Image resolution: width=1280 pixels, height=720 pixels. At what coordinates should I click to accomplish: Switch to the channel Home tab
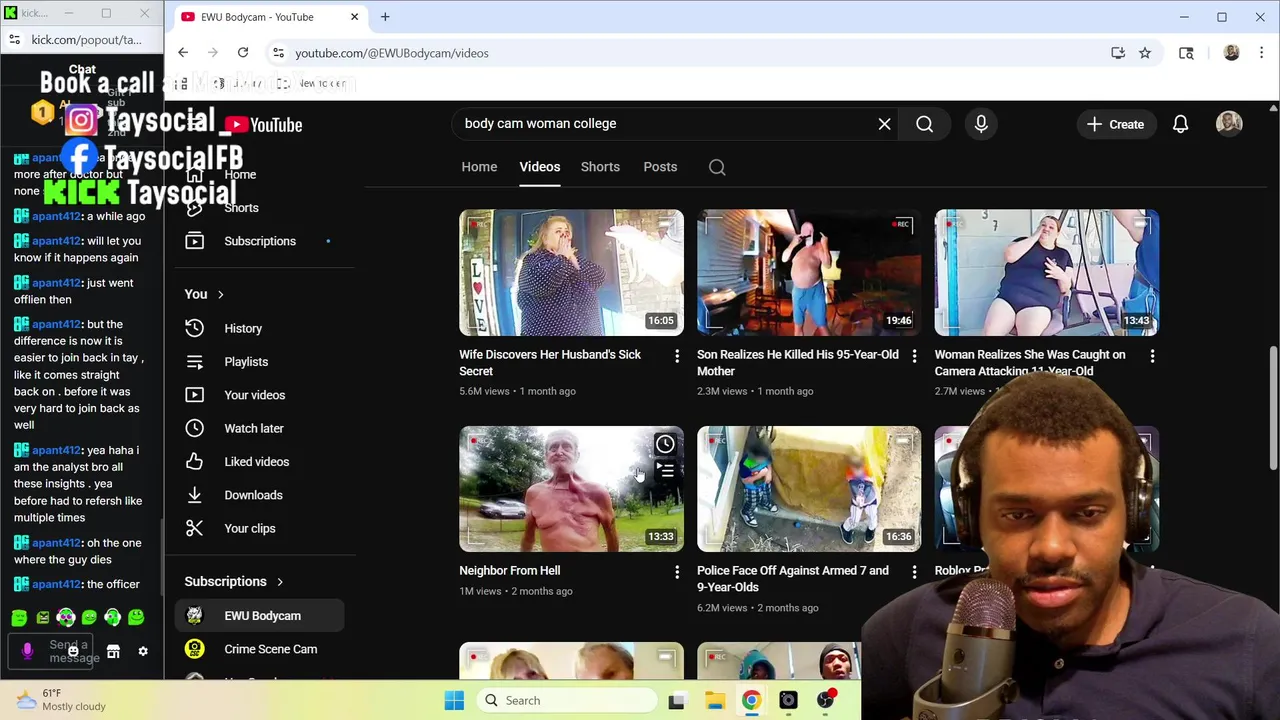click(x=479, y=167)
